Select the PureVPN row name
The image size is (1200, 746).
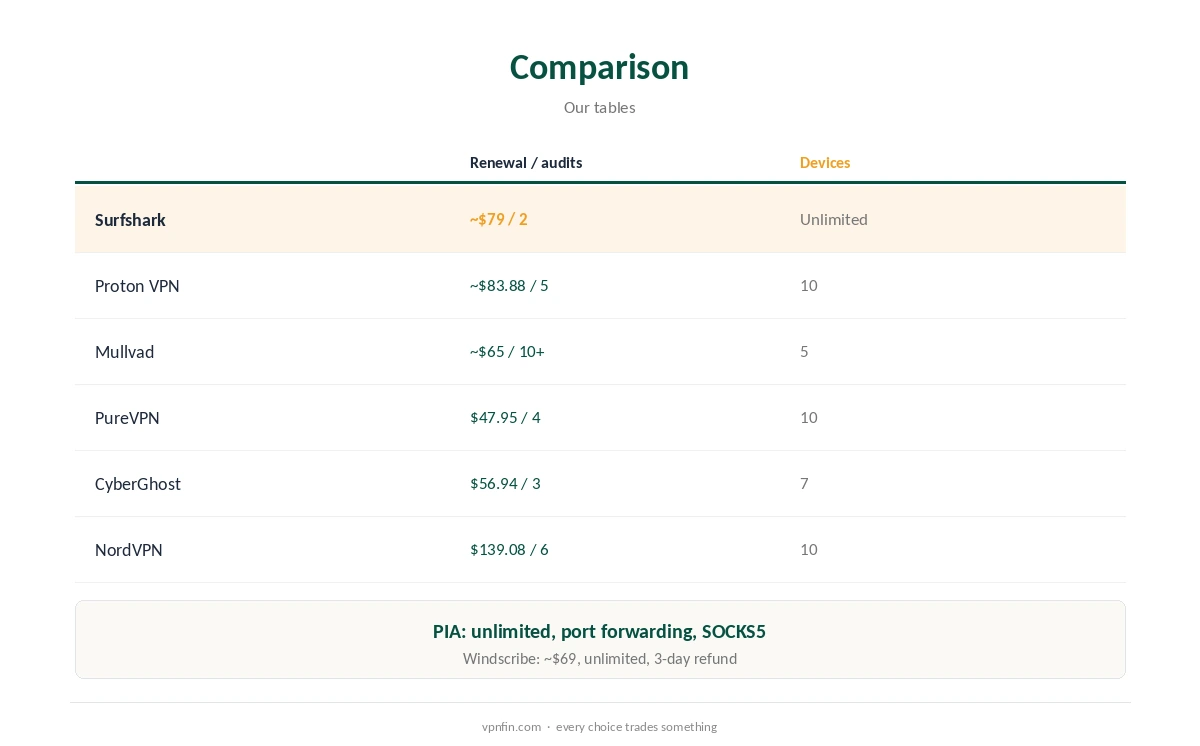pos(127,418)
